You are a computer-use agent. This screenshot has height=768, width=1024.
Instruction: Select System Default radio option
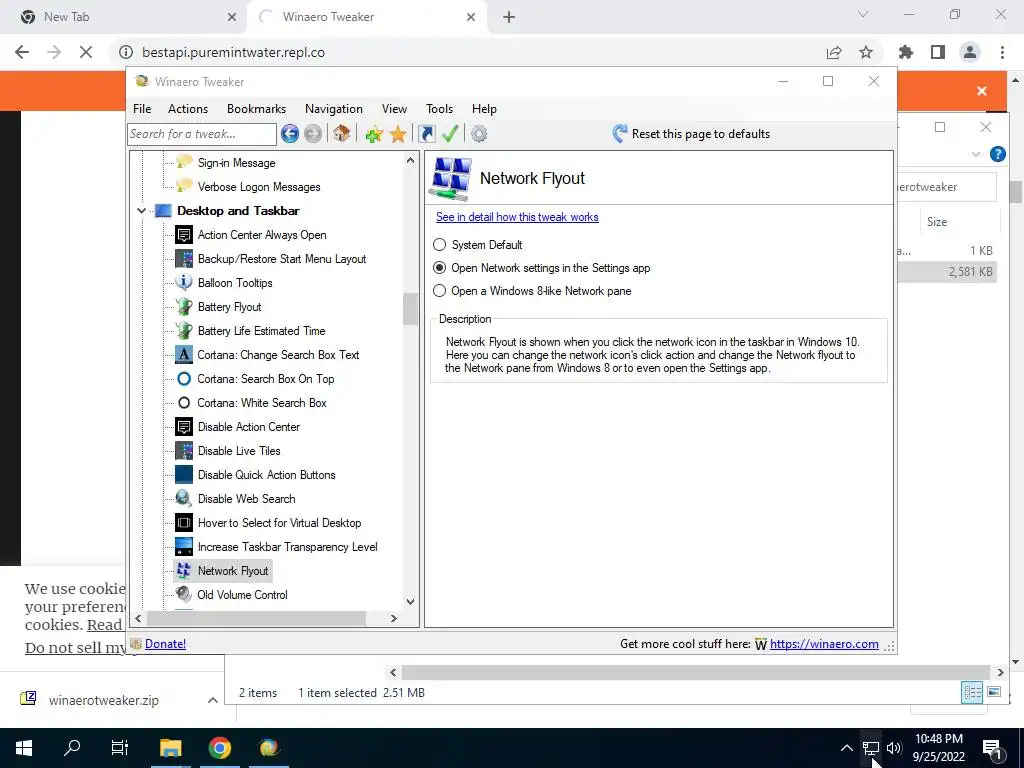click(x=440, y=244)
